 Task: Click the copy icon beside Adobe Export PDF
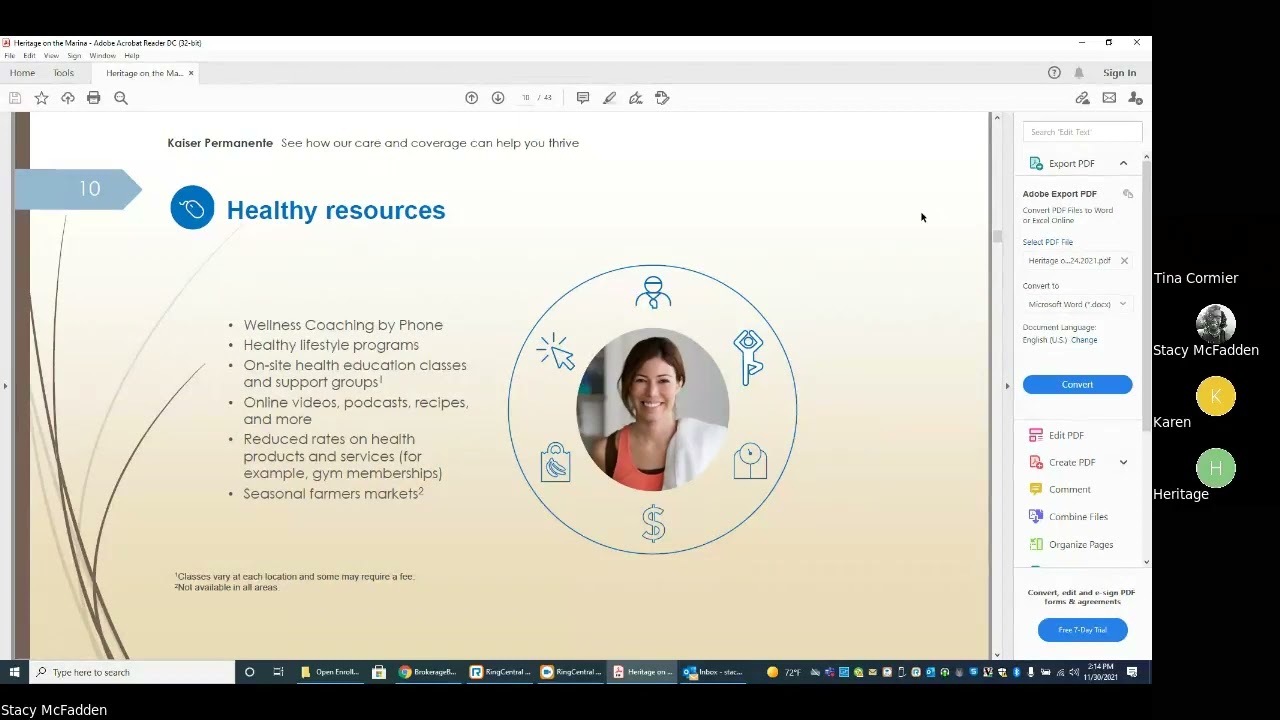tap(1128, 194)
